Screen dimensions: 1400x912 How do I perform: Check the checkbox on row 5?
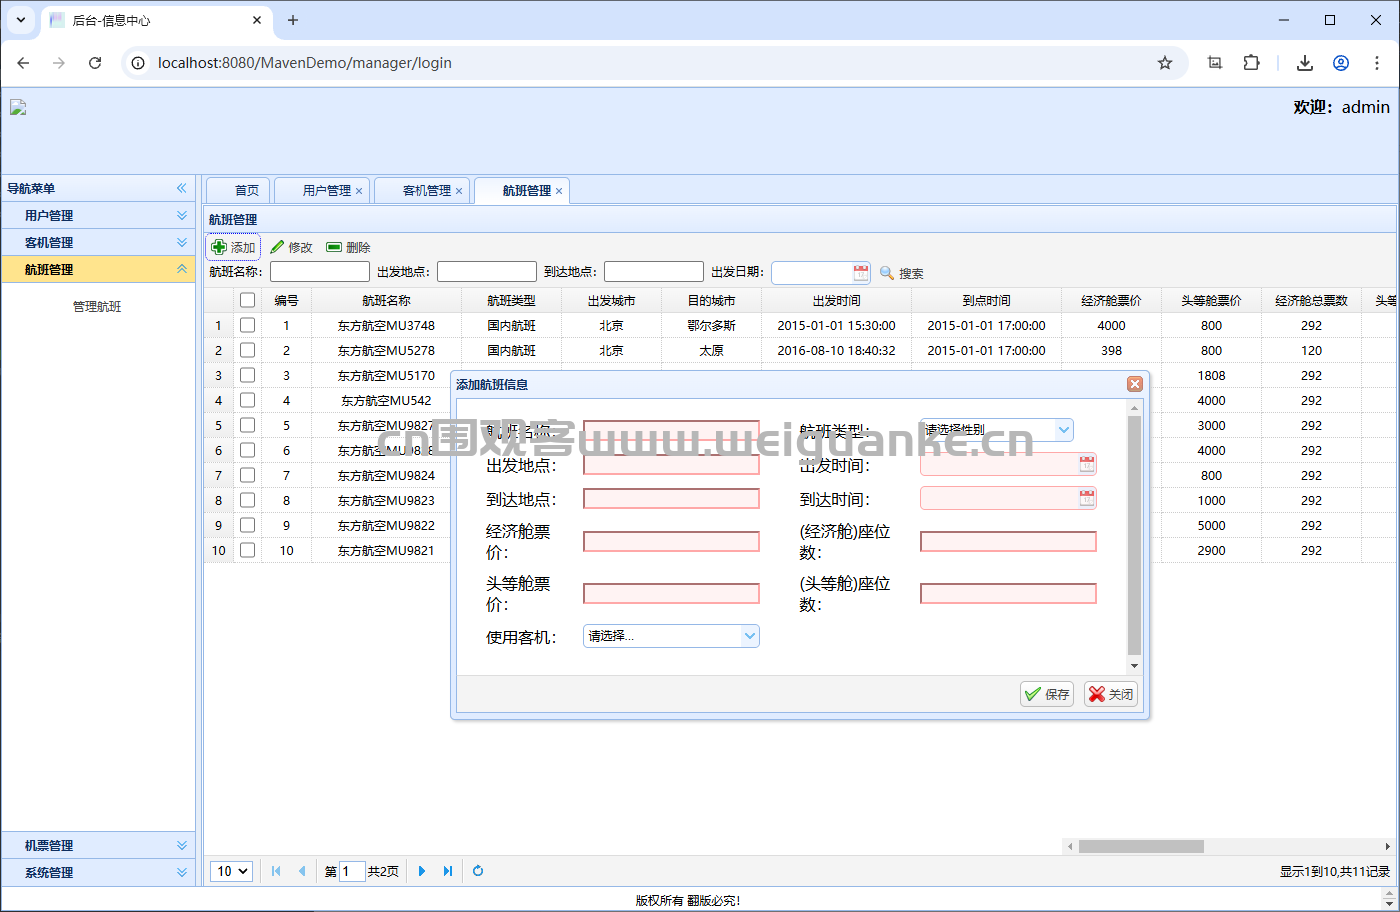click(x=247, y=425)
